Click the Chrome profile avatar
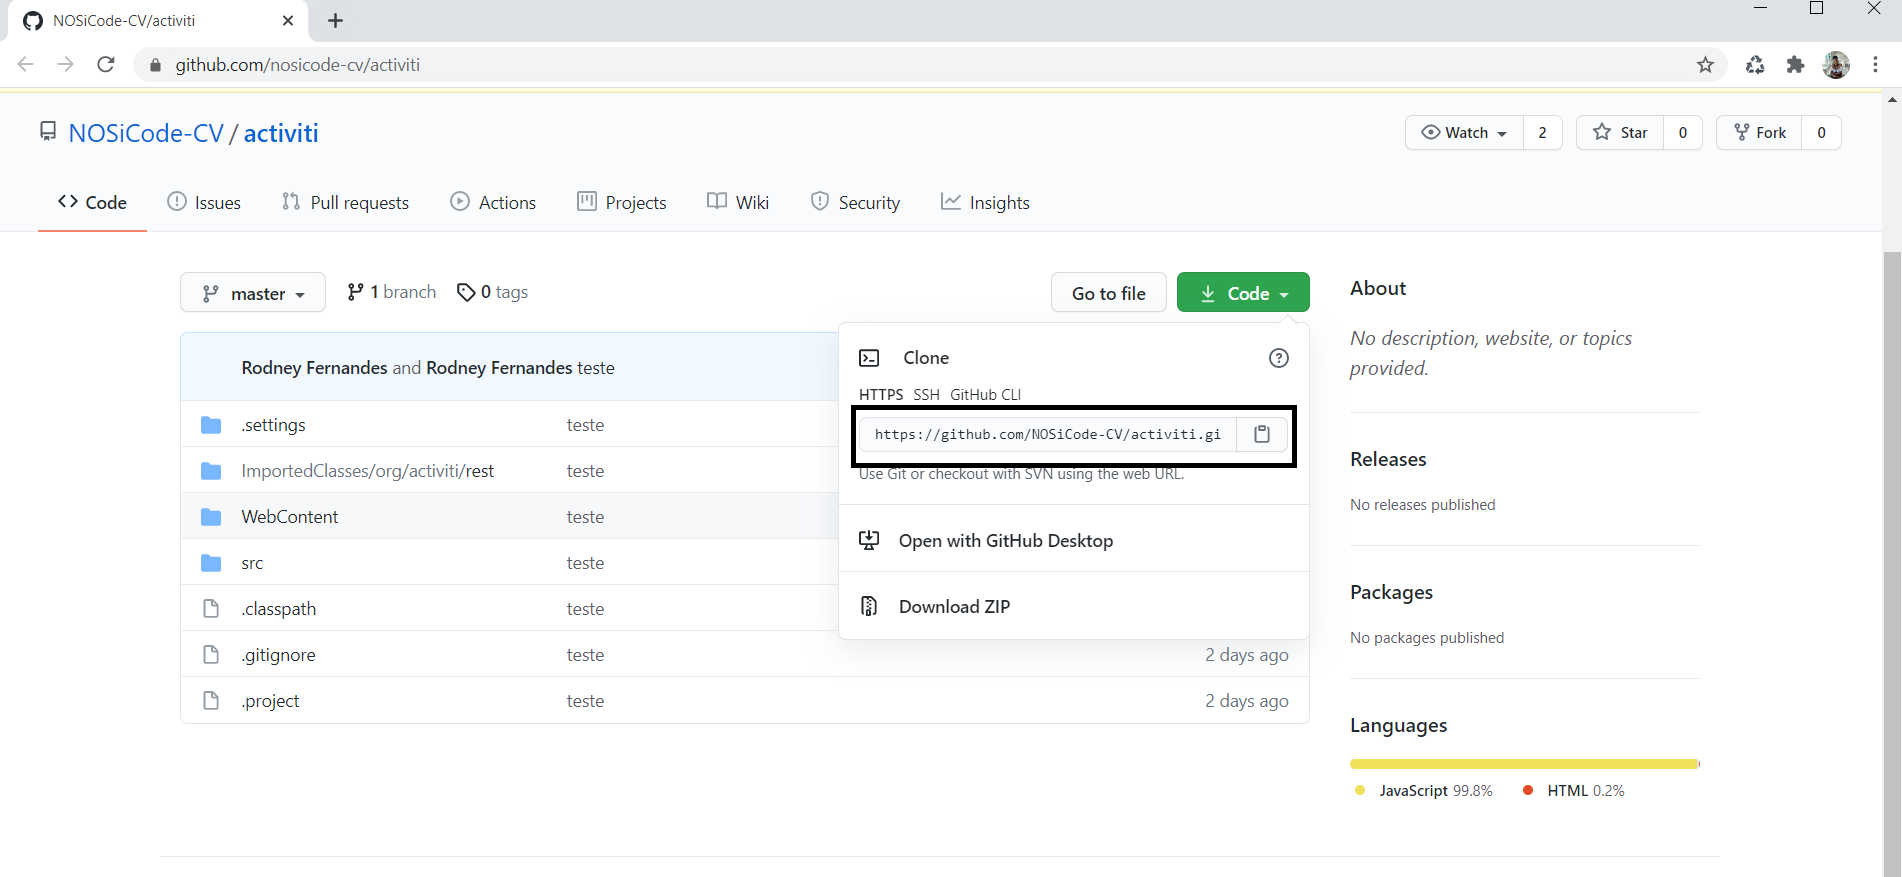Image resolution: width=1902 pixels, height=877 pixels. 1836,65
